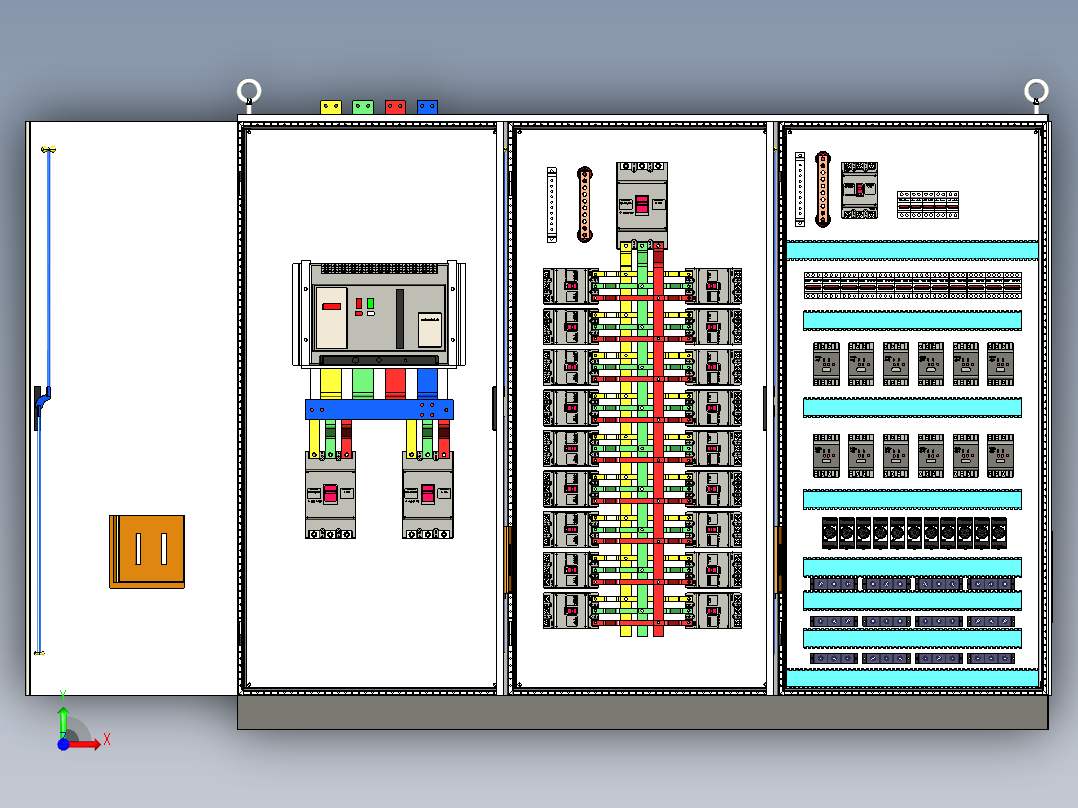The height and width of the screenshot is (808, 1078).
Task: Select the right lifting eye bolt on cabinet top
Action: pos(1036,94)
